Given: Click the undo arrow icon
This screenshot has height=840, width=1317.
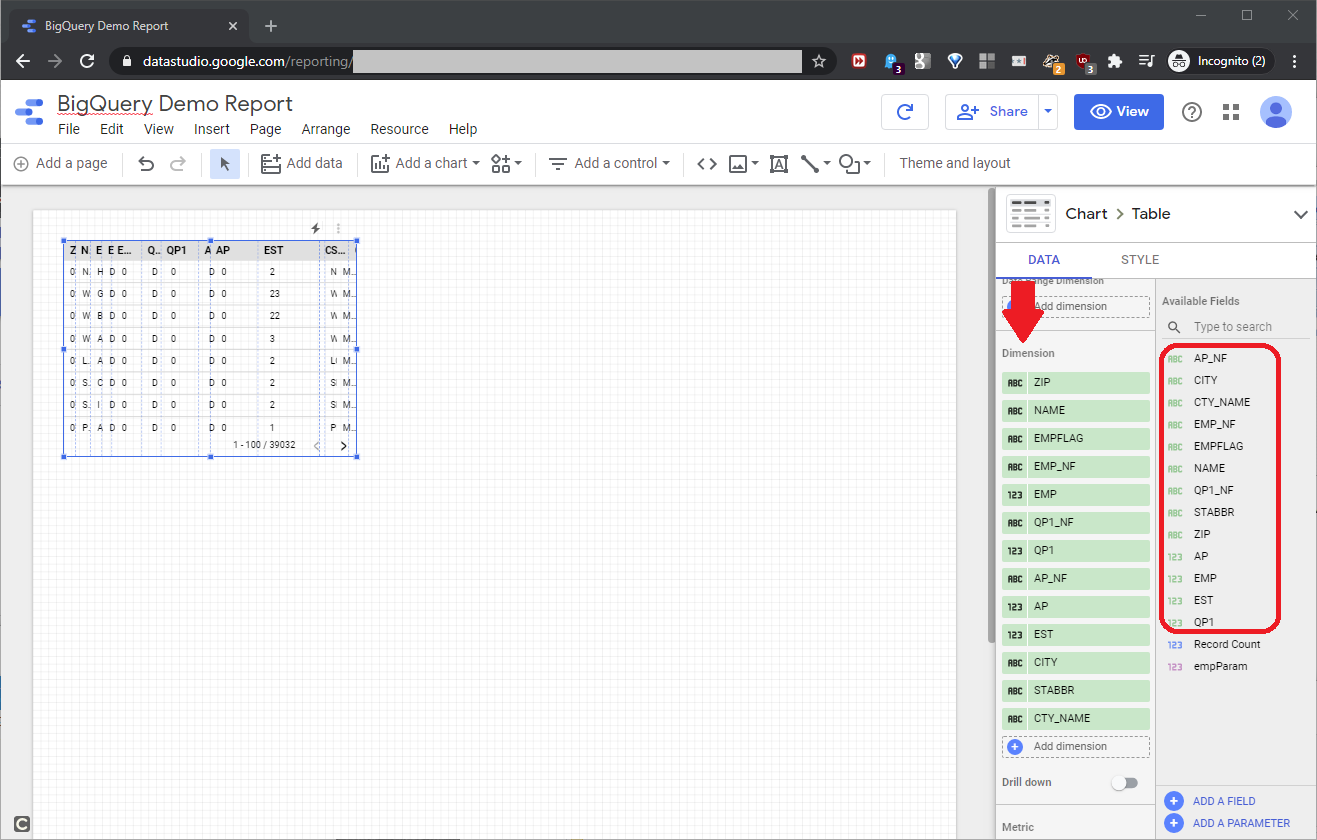Looking at the screenshot, I should click(x=147, y=163).
